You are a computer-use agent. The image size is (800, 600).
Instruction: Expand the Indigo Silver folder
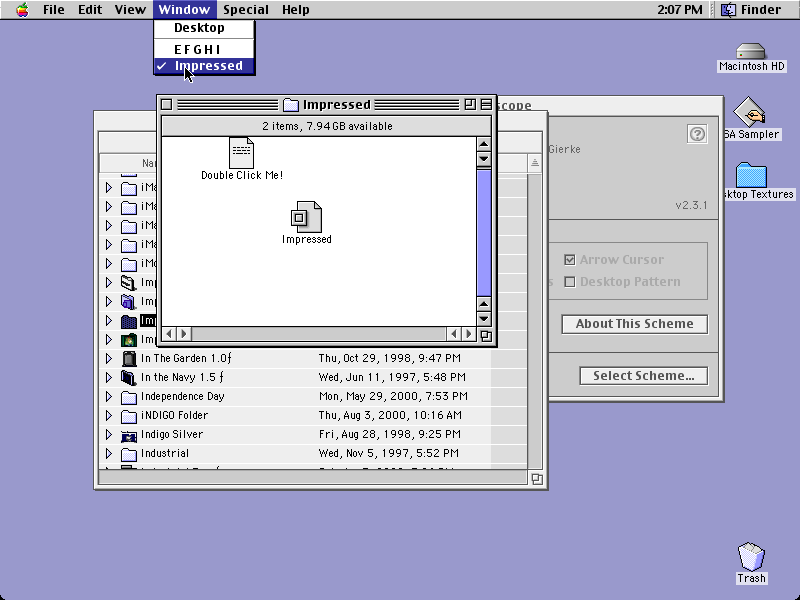(109, 434)
